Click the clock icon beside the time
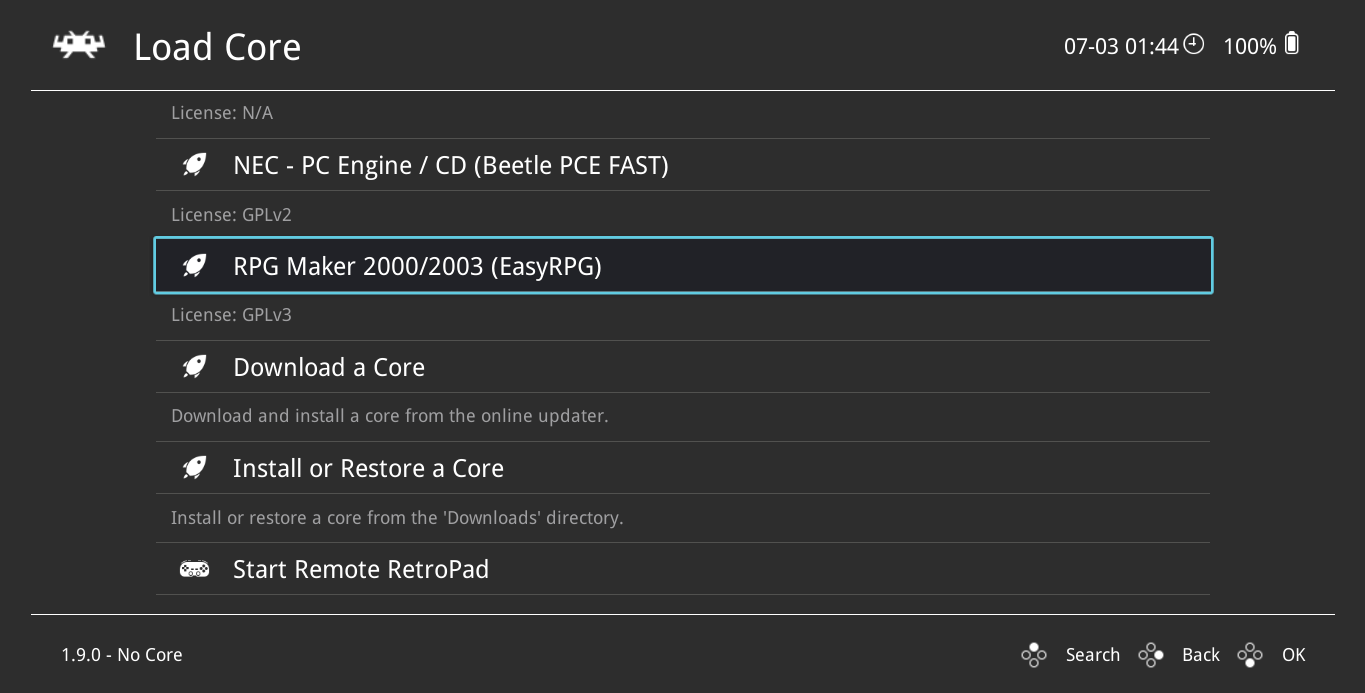 pyautogui.click(x=1194, y=44)
